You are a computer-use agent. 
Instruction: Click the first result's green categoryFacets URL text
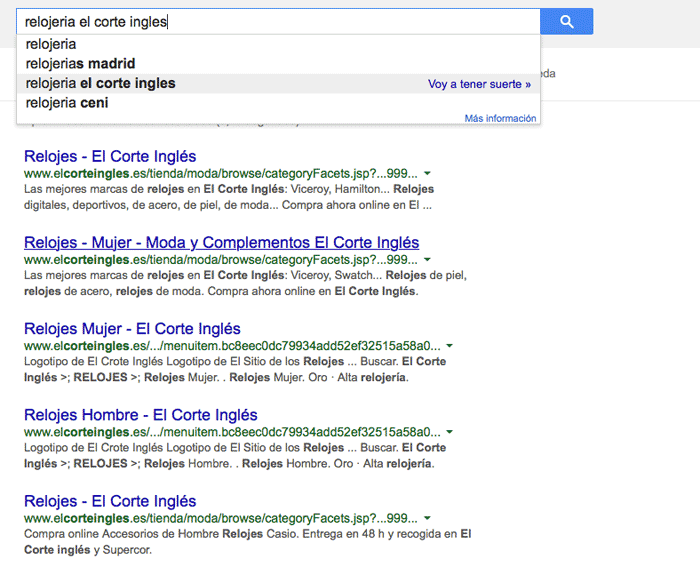pyautogui.click(x=221, y=173)
